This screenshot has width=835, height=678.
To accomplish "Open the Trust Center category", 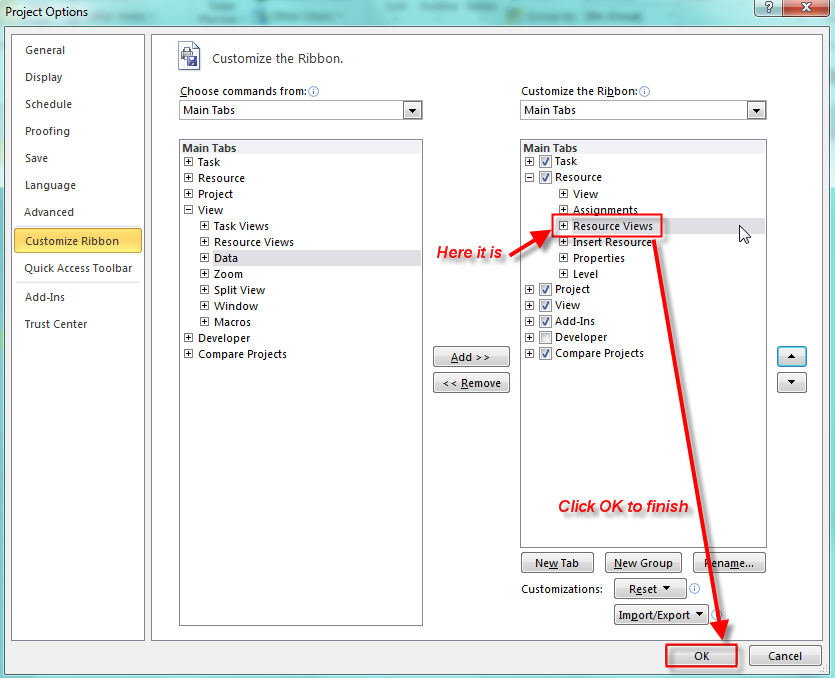I will [56, 324].
